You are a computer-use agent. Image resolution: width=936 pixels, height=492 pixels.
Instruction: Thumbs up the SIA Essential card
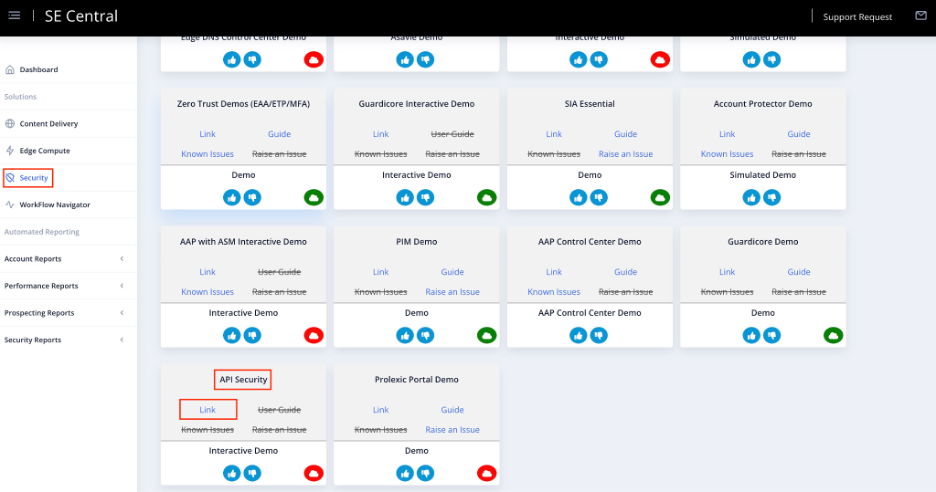(578, 197)
